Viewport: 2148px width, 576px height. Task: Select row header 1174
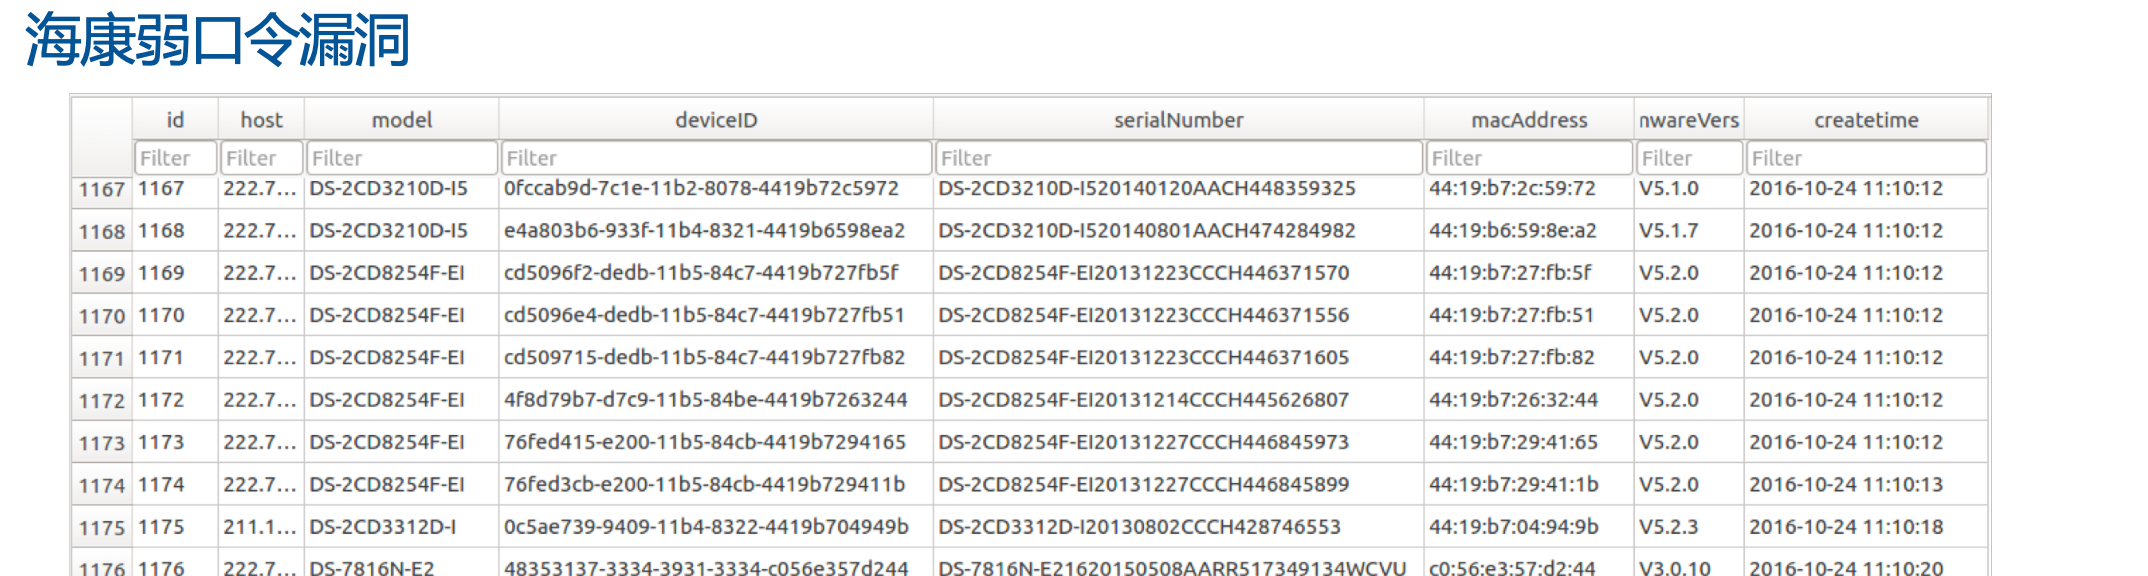click(102, 485)
